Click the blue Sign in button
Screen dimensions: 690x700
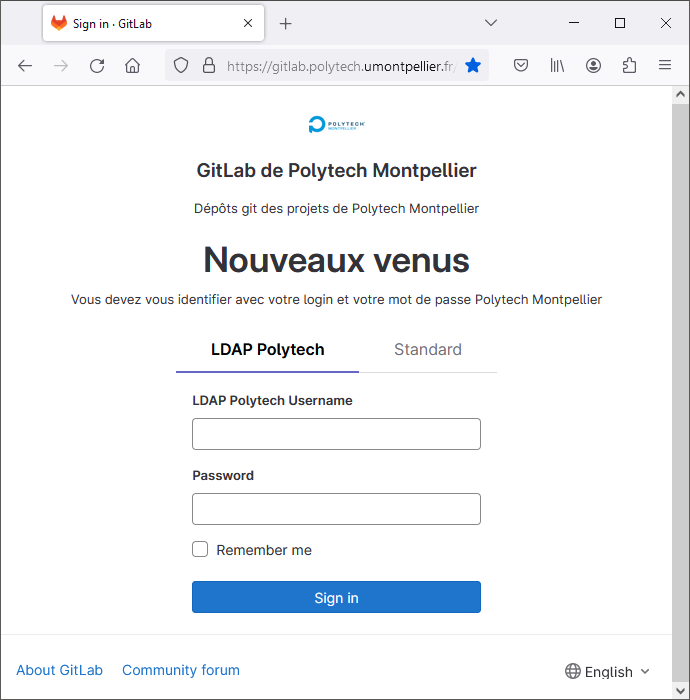pyautogui.click(x=337, y=597)
